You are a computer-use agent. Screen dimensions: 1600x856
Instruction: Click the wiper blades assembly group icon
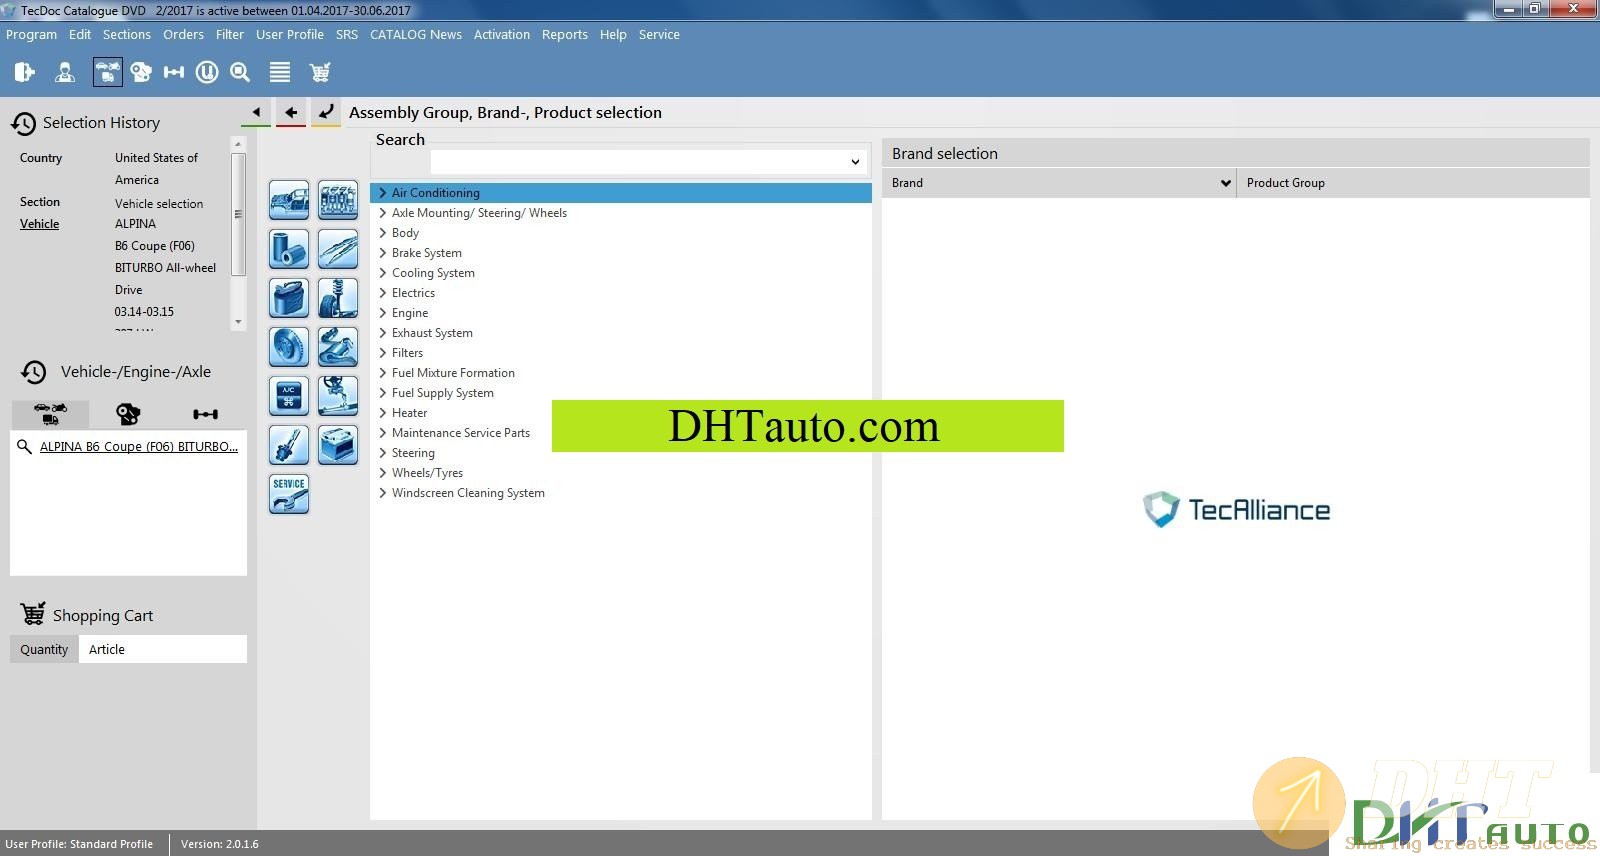click(x=338, y=249)
